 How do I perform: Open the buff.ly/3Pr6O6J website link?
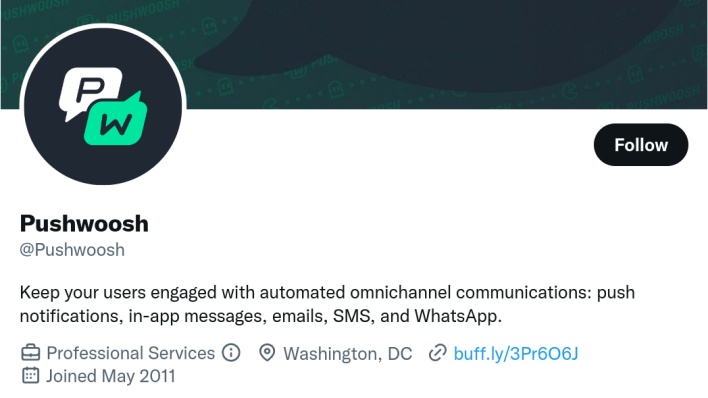click(x=516, y=353)
